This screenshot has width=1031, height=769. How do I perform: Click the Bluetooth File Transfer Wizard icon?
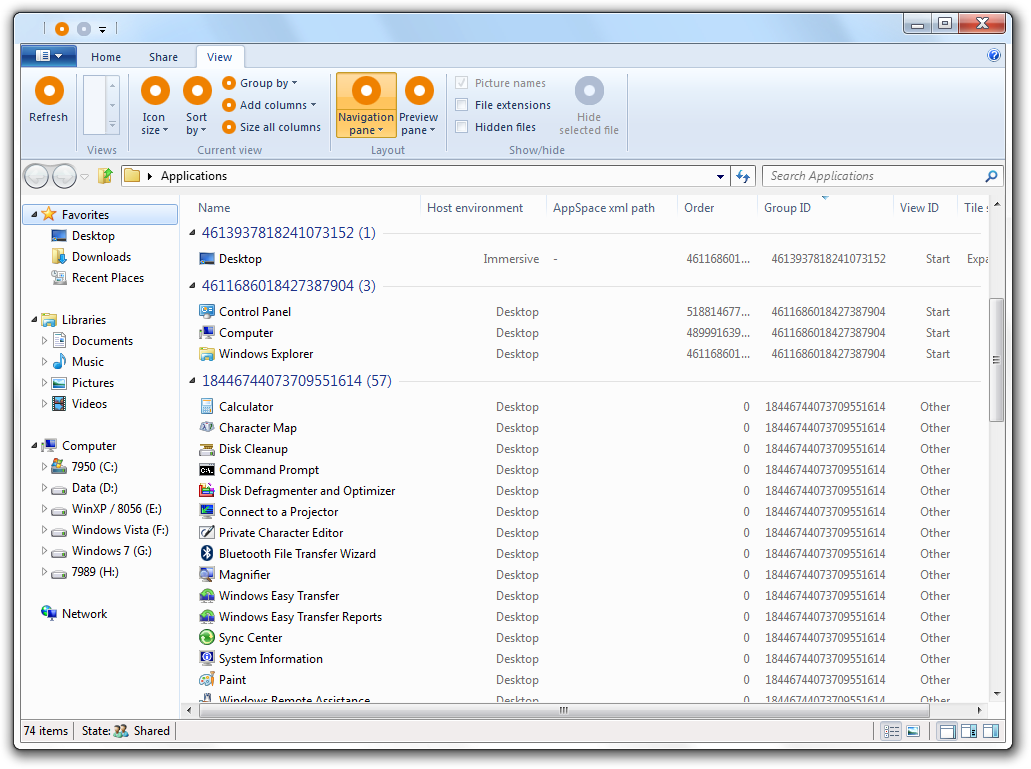pyautogui.click(x=207, y=554)
